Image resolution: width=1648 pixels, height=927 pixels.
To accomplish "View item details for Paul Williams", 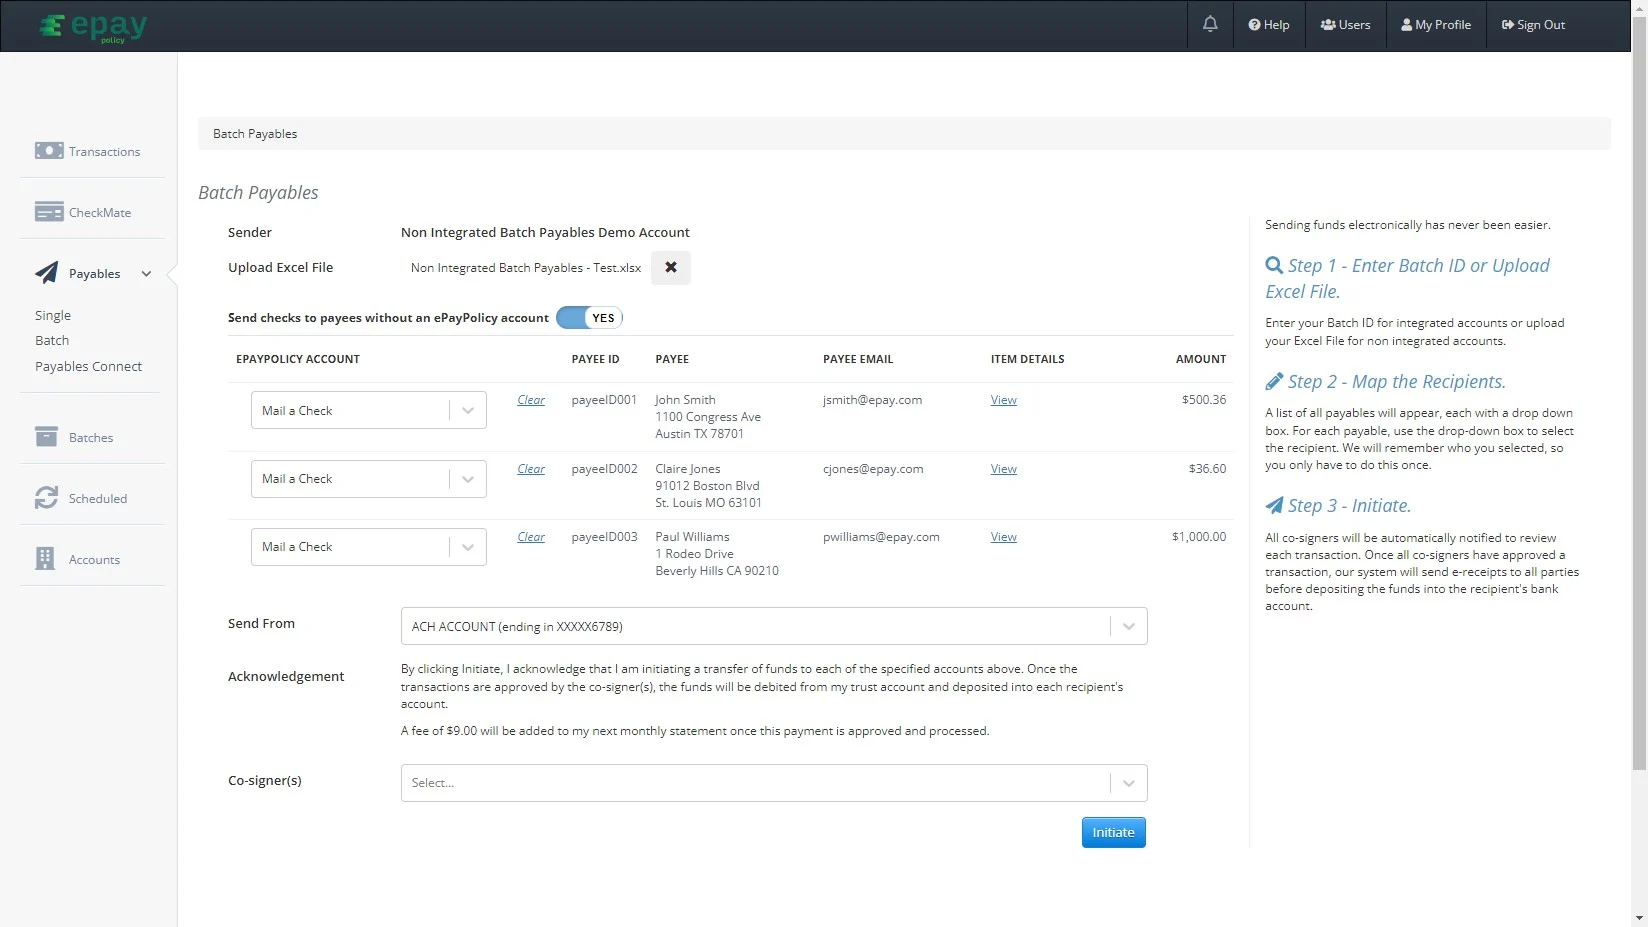I will (1004, 537).
